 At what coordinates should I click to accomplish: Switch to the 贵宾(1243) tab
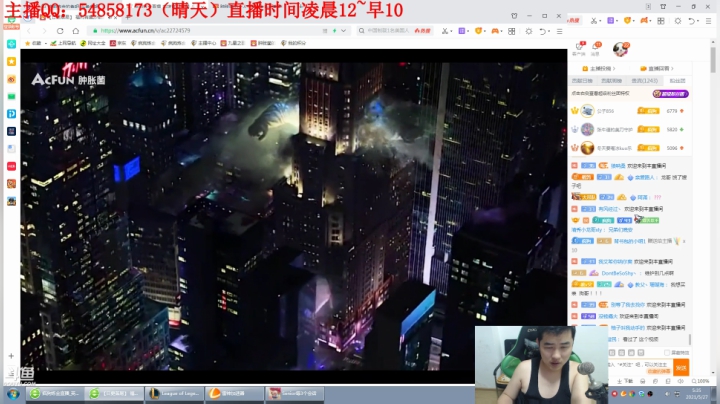click(x=645, y=81)
